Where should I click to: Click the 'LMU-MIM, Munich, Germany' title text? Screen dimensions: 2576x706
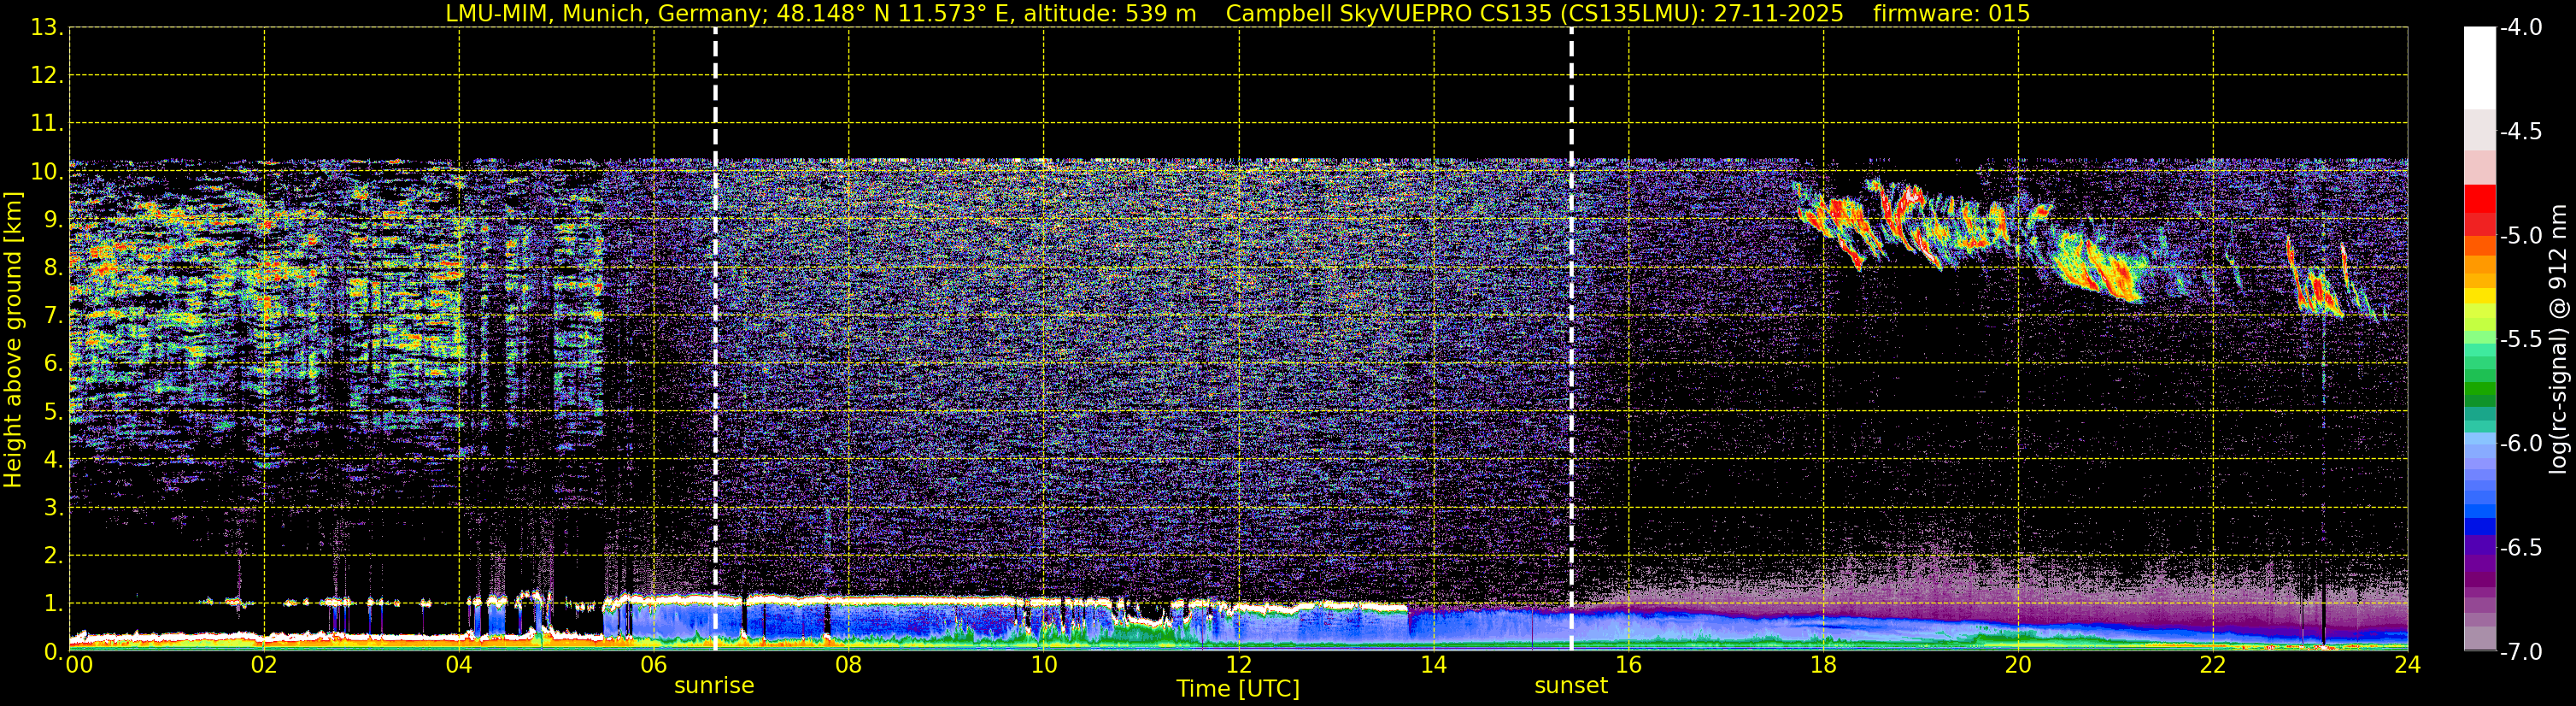click(607, 14)
